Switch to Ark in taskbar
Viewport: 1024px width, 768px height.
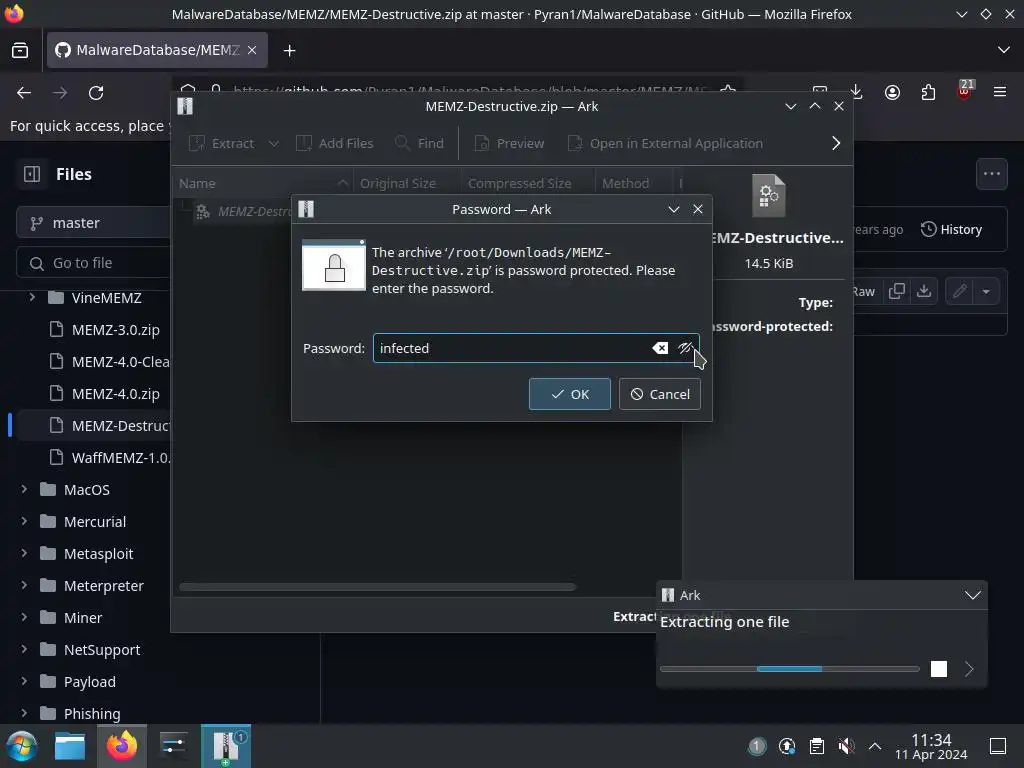226,746
